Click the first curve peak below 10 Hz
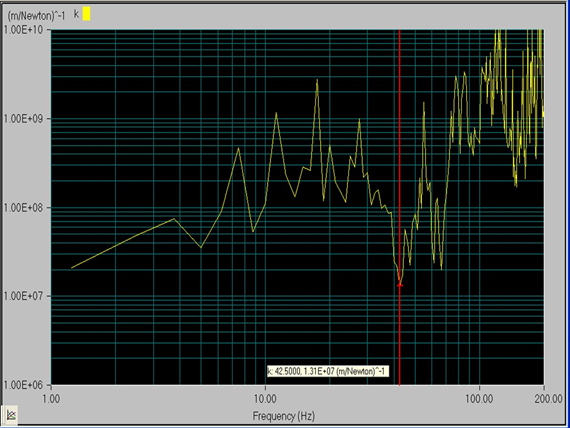 238,148
